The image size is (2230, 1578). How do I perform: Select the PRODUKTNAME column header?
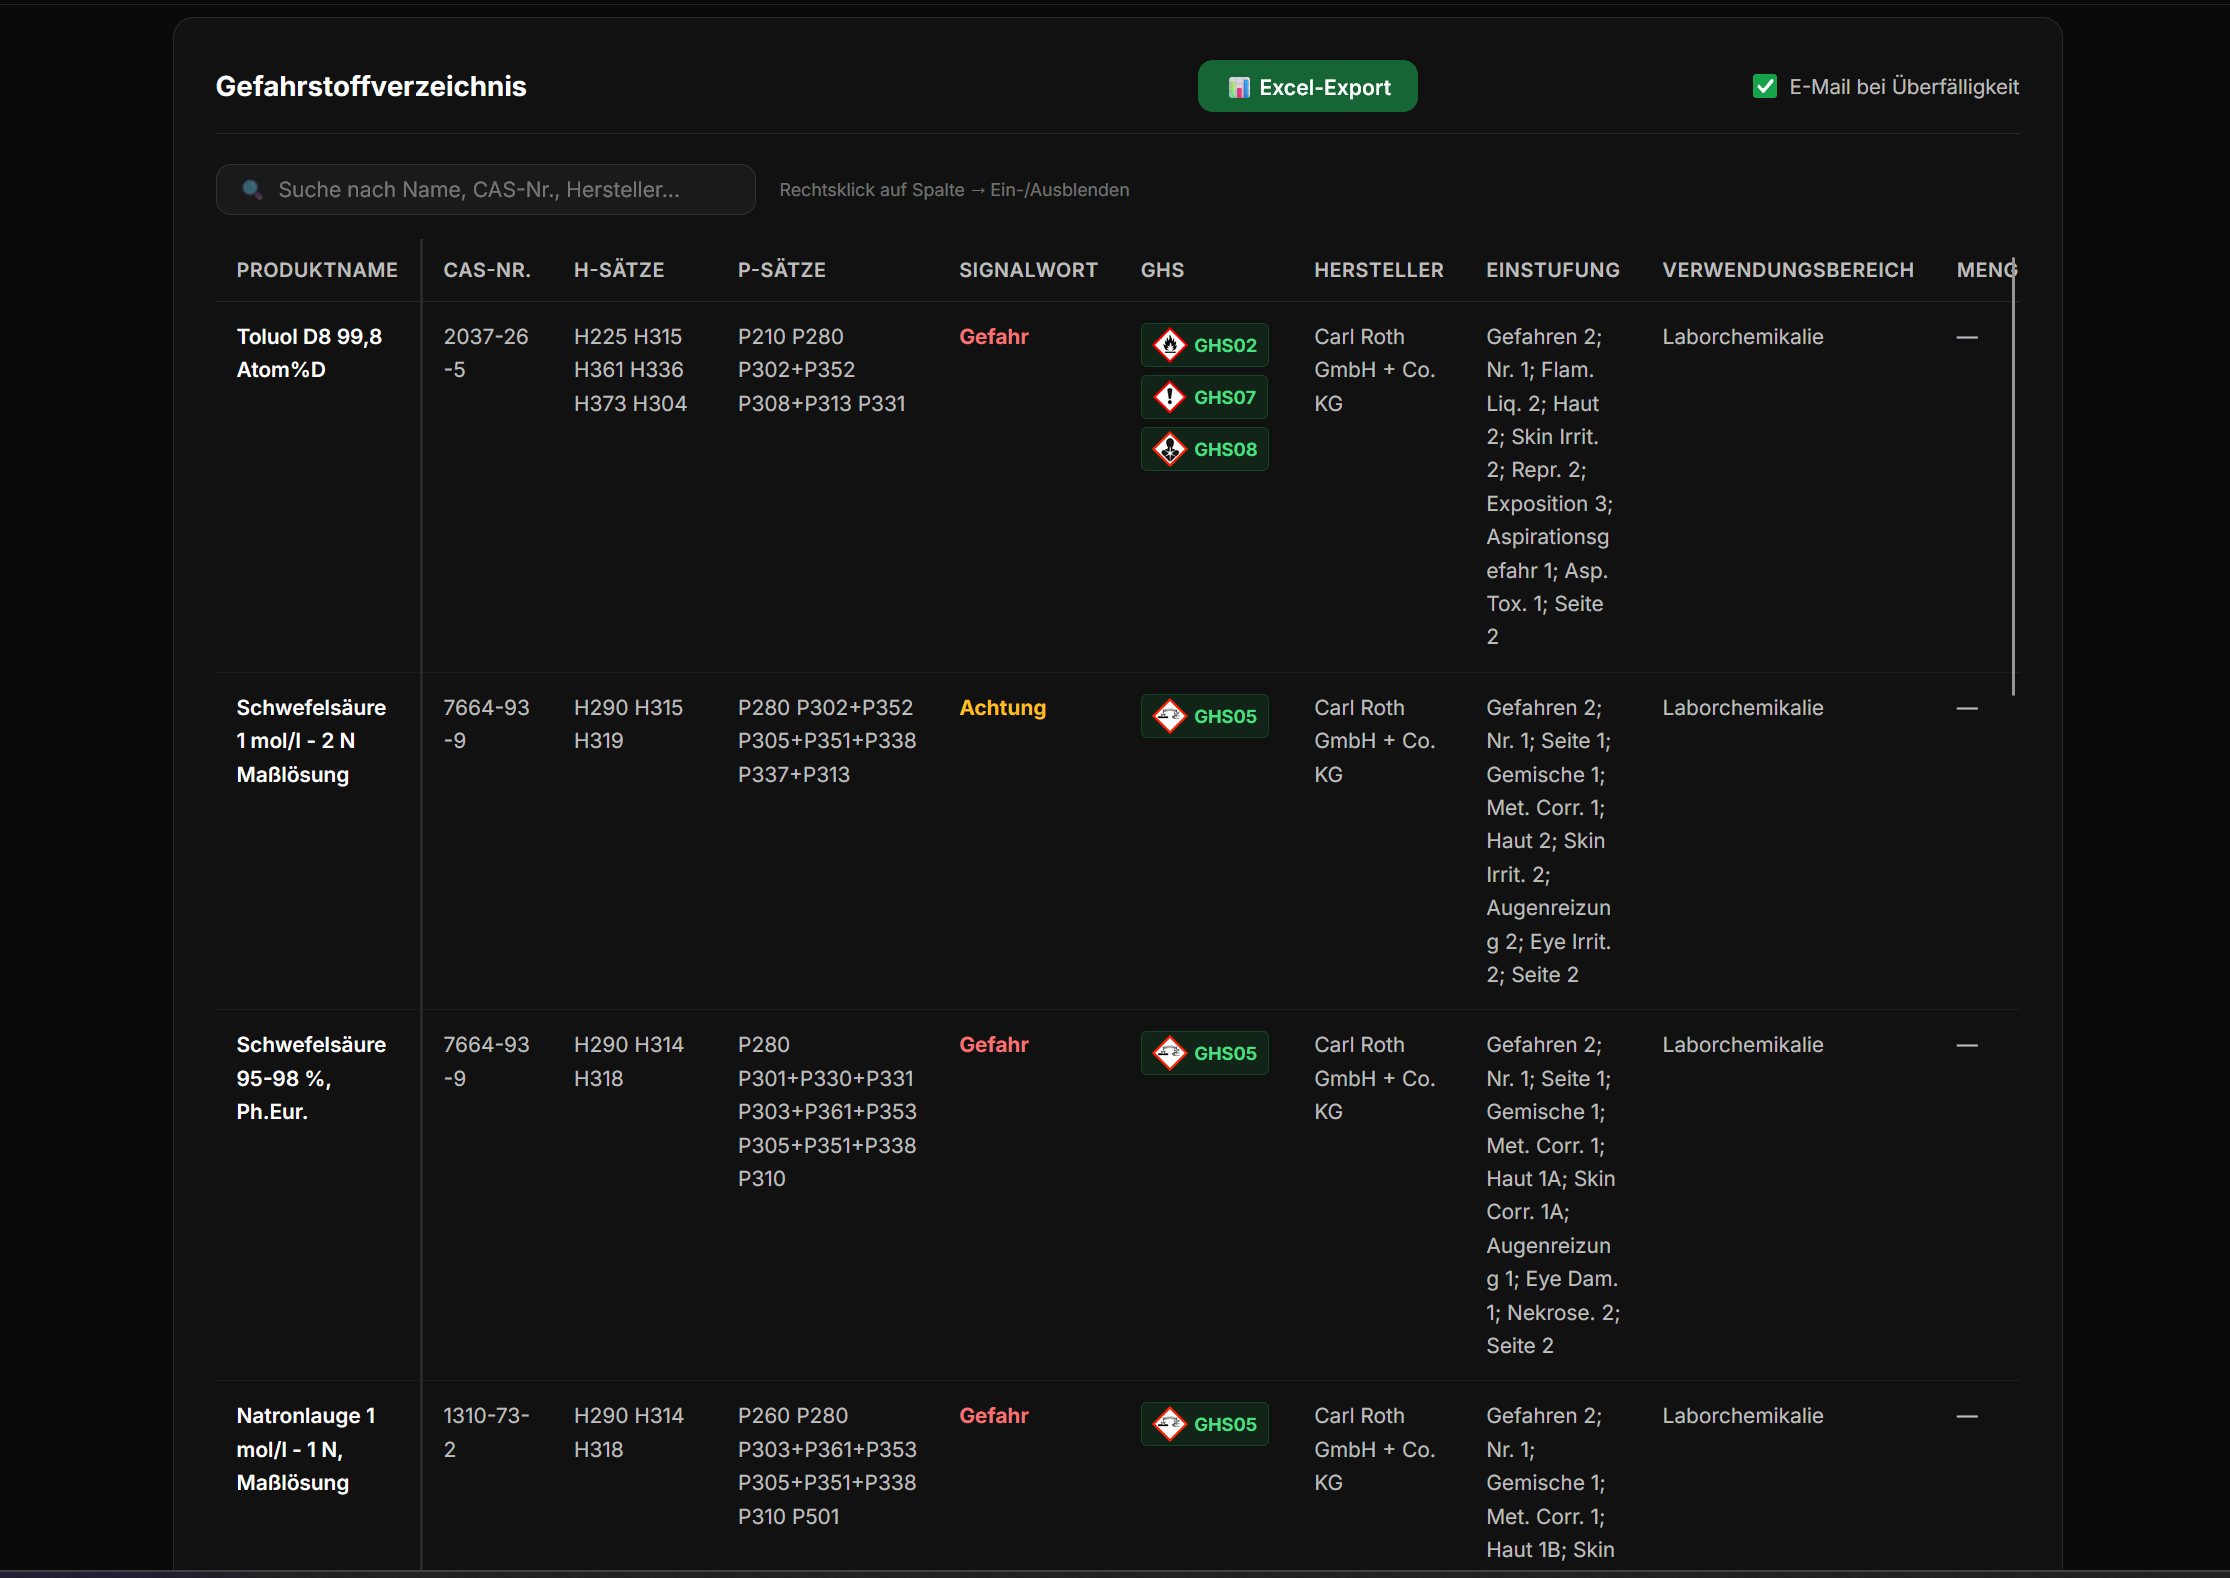click(317, 270)
